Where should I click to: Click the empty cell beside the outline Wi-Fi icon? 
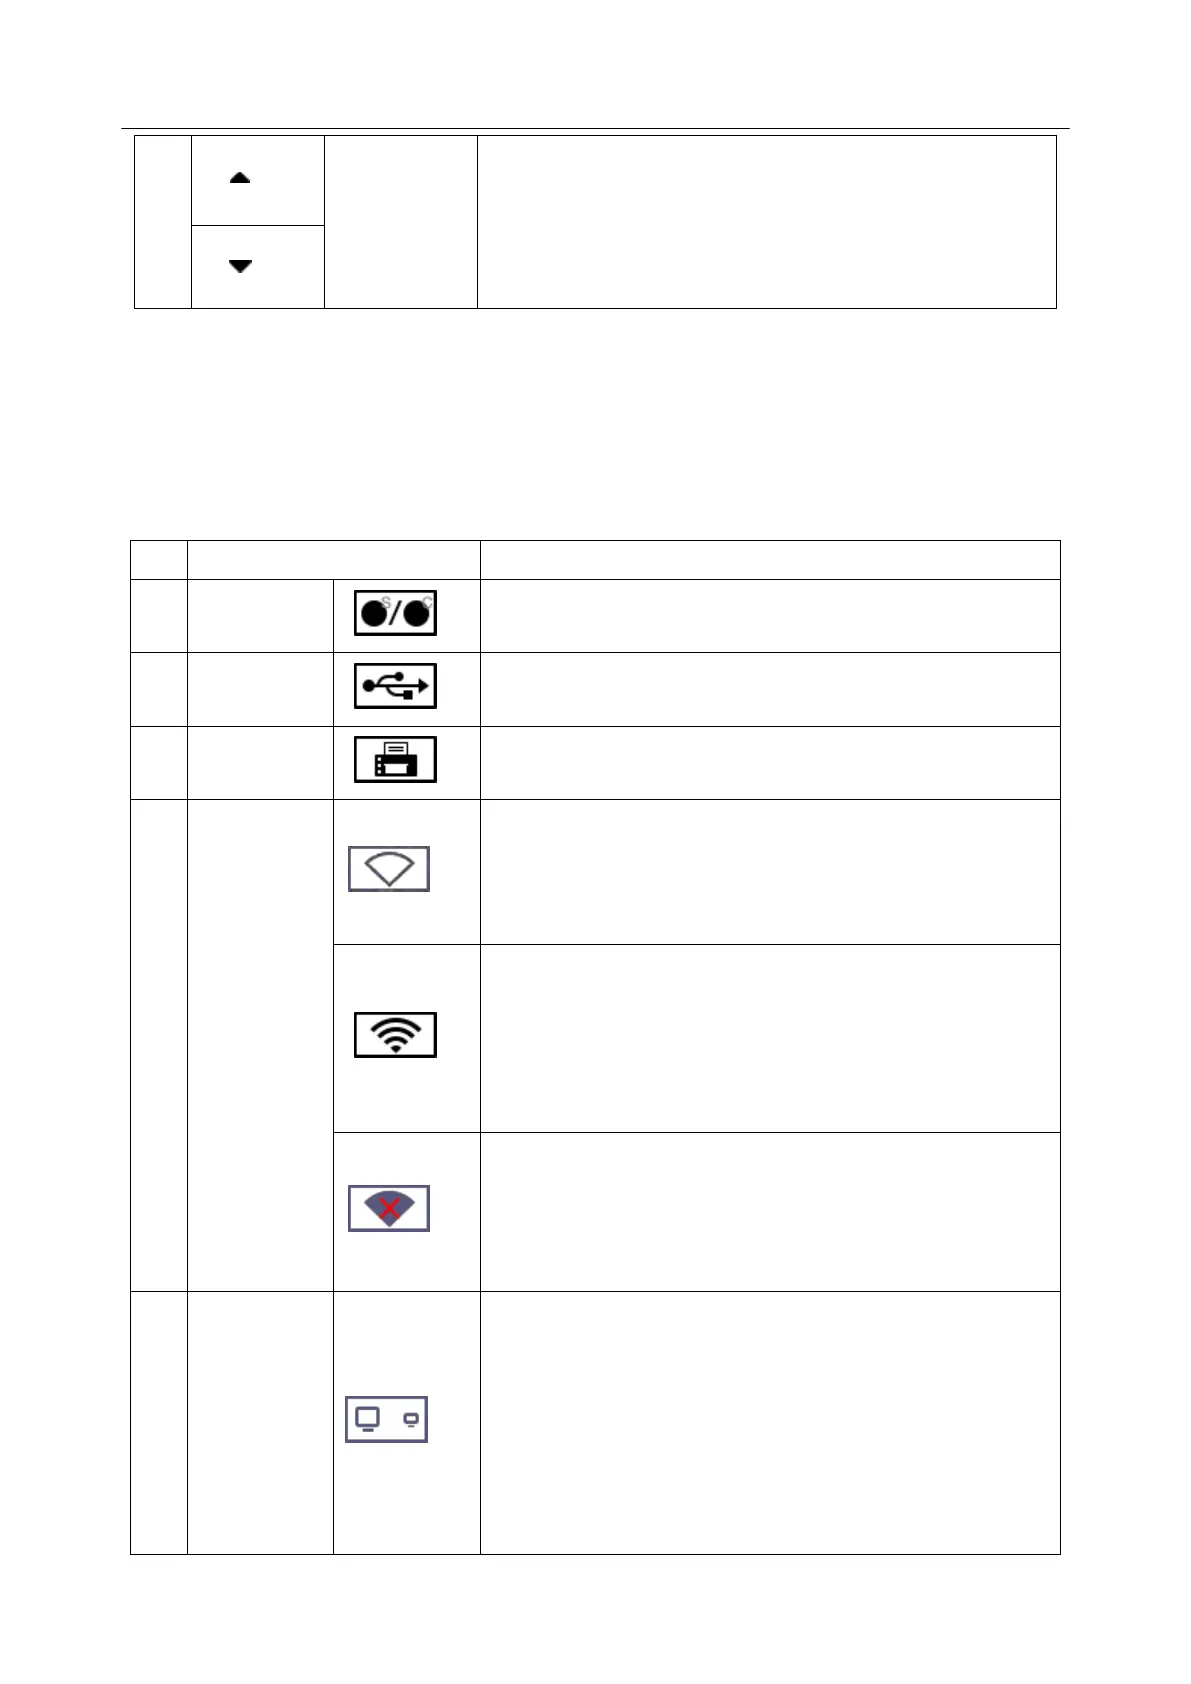tap(770, 871)
